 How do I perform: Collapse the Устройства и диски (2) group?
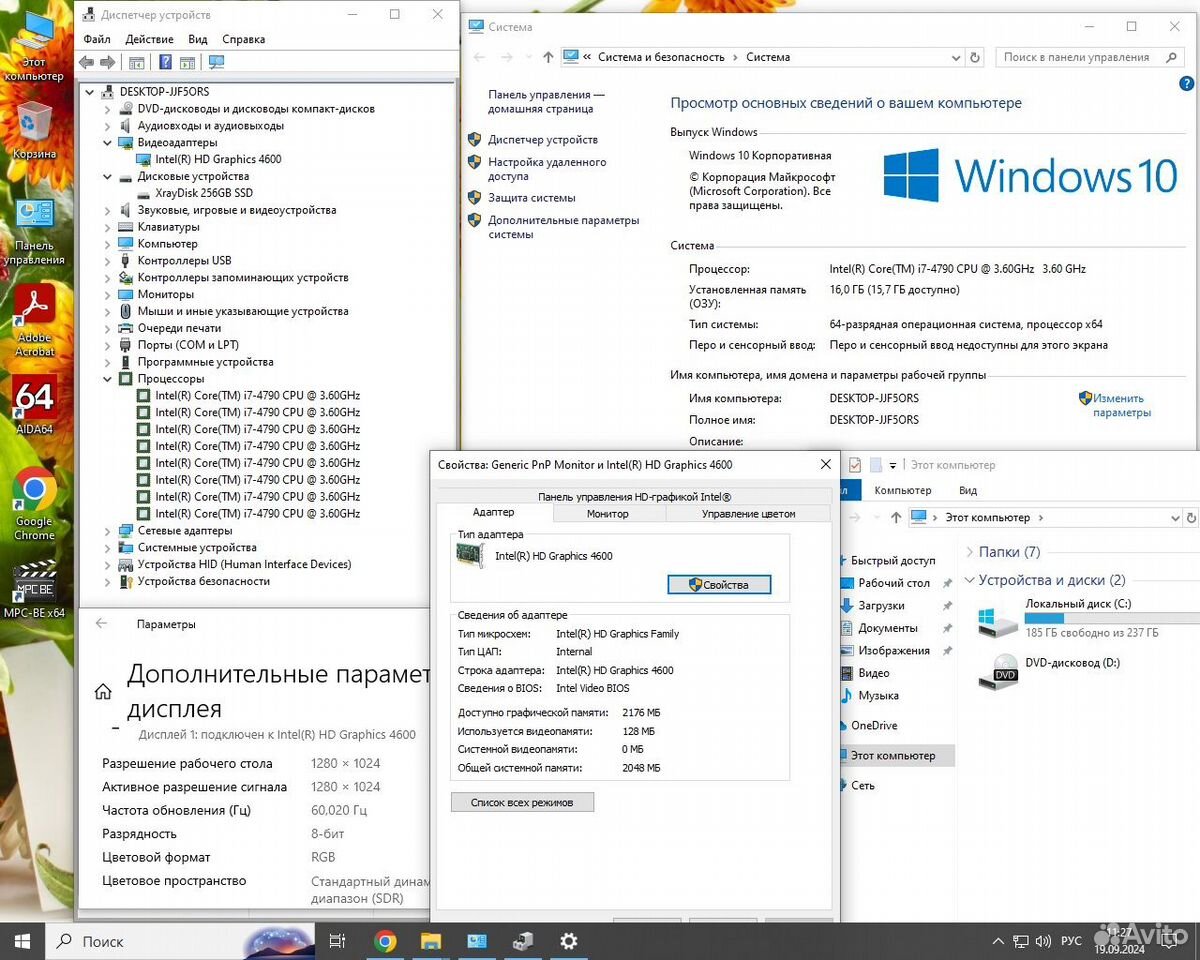970,580
